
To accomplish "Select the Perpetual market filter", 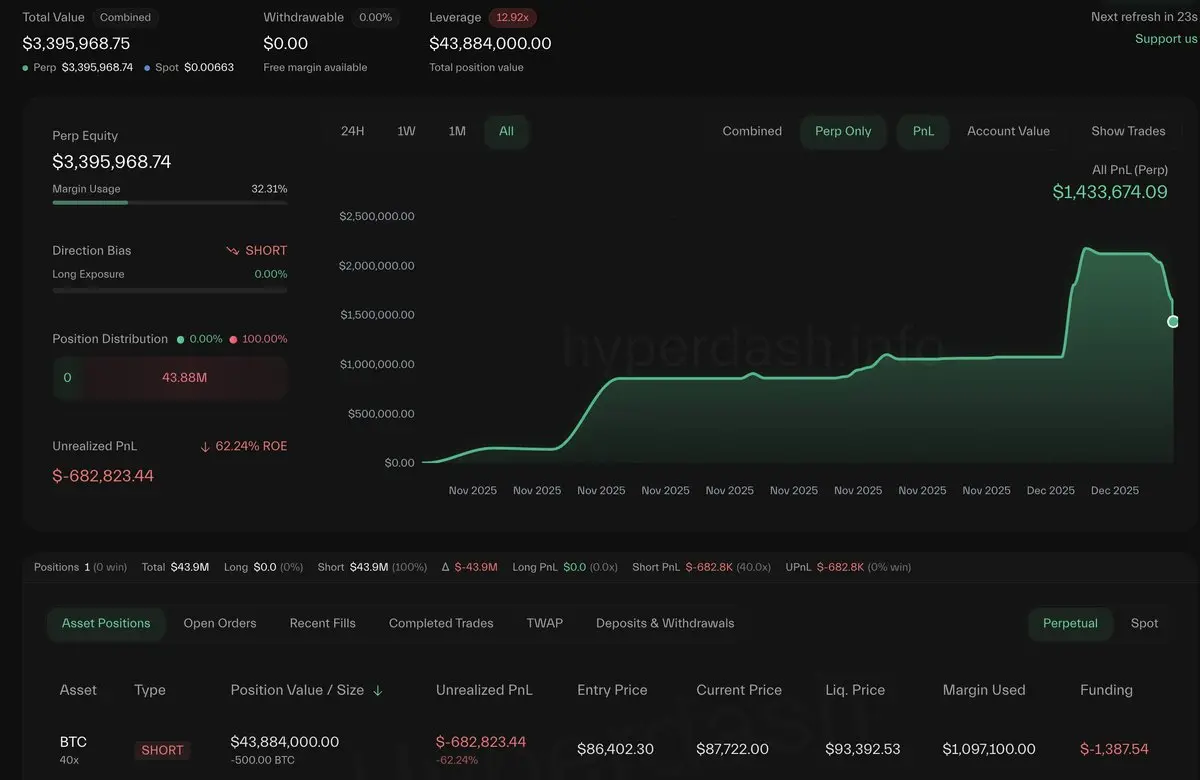I will coord(1070,623).
